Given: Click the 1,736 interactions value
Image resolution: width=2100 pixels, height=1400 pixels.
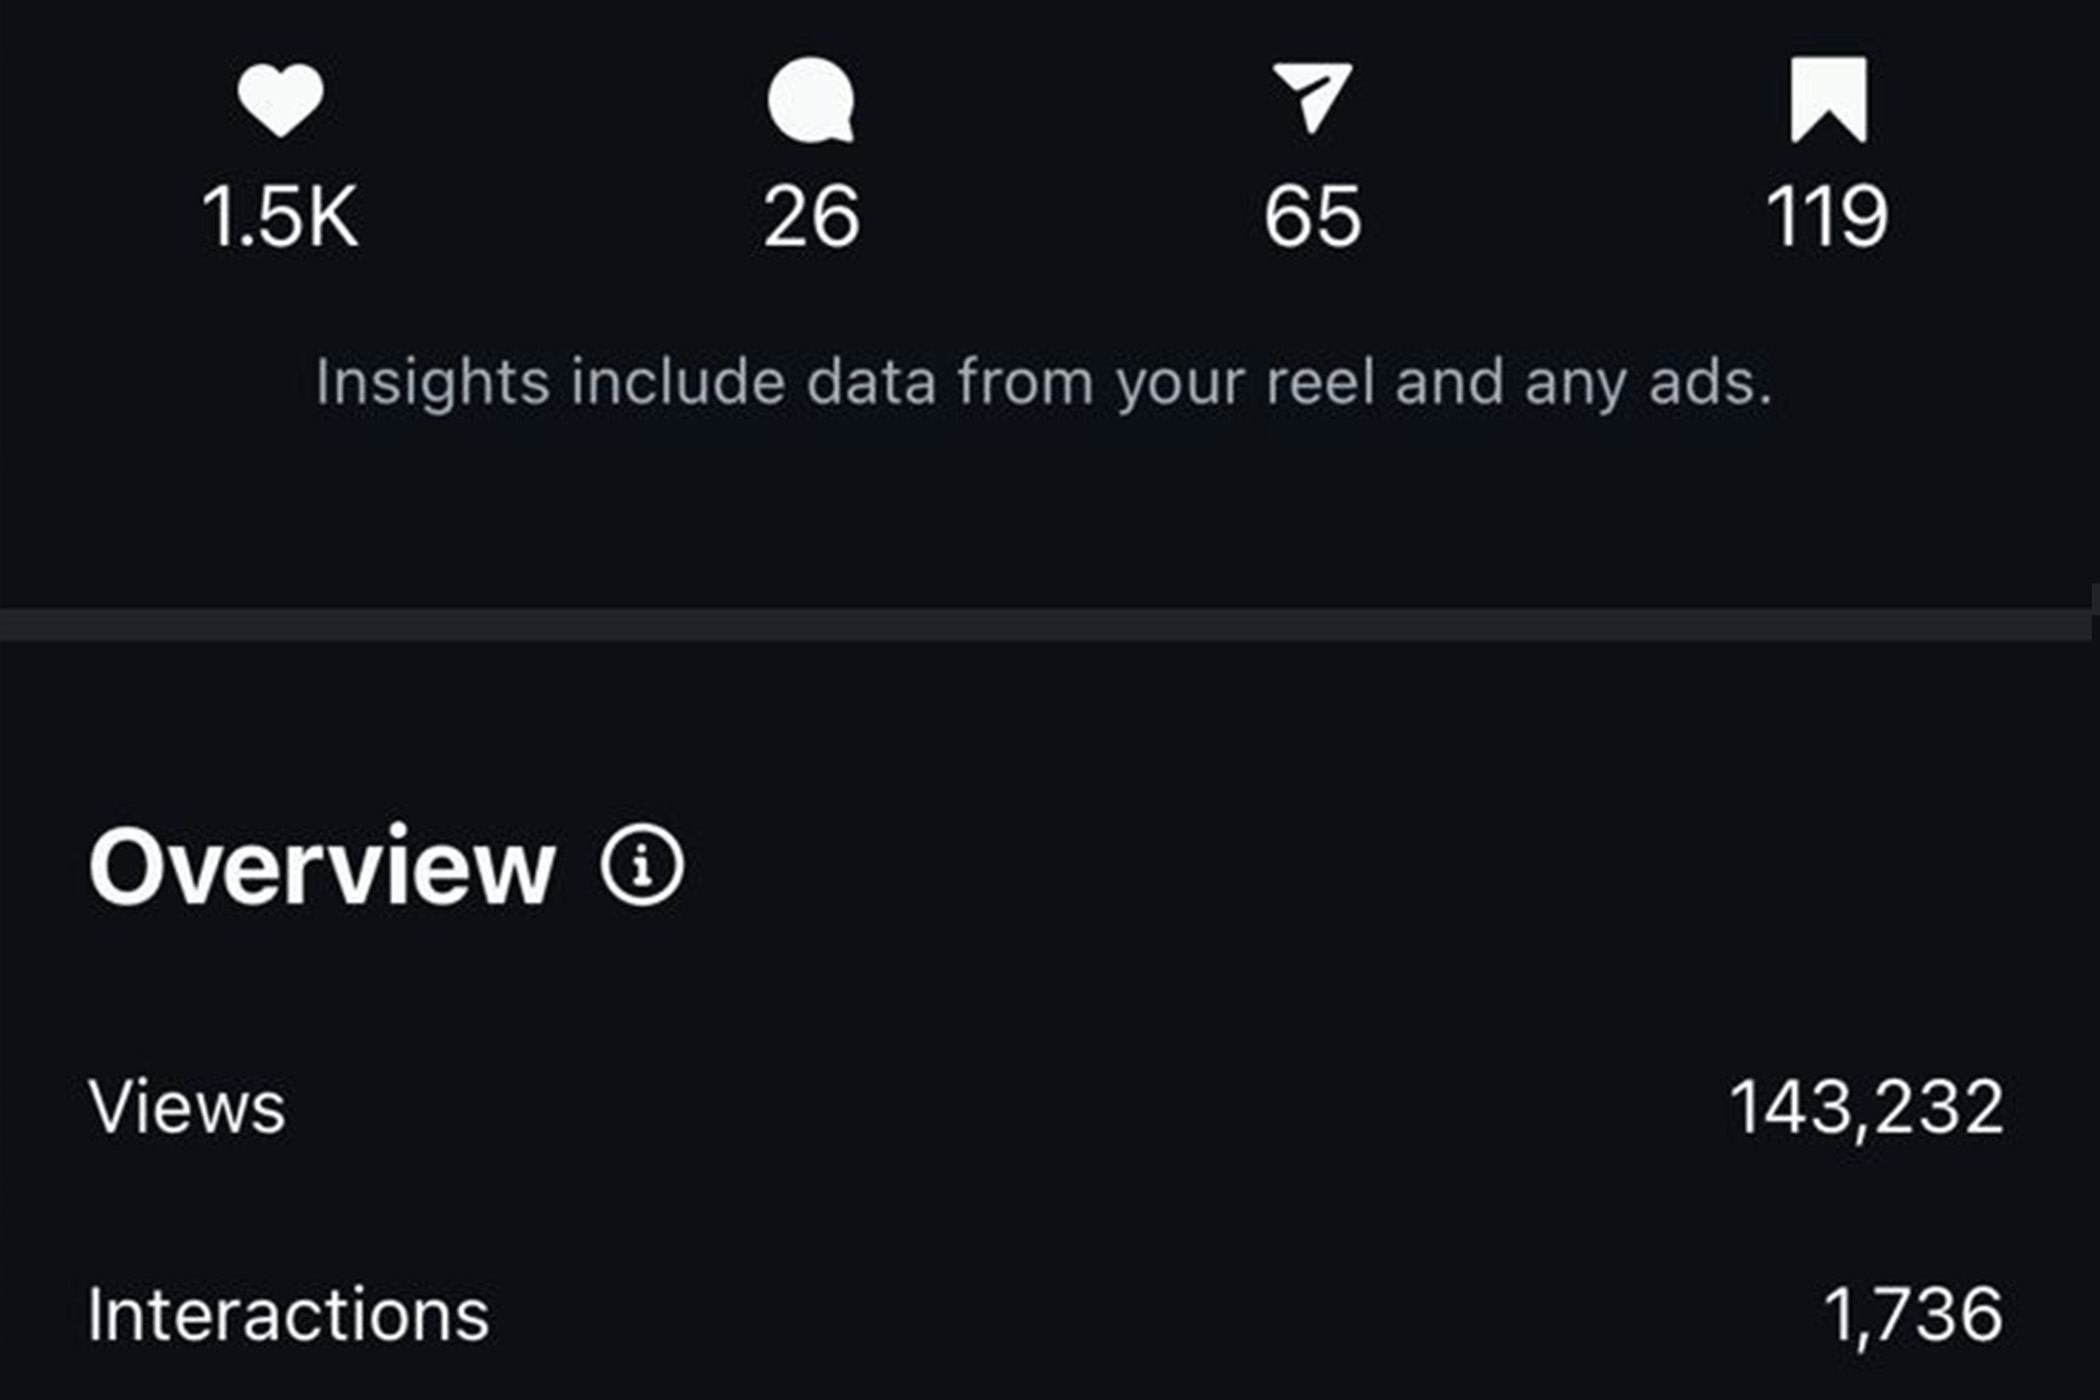Looking at the screenshot, I should (1912, 1314).
